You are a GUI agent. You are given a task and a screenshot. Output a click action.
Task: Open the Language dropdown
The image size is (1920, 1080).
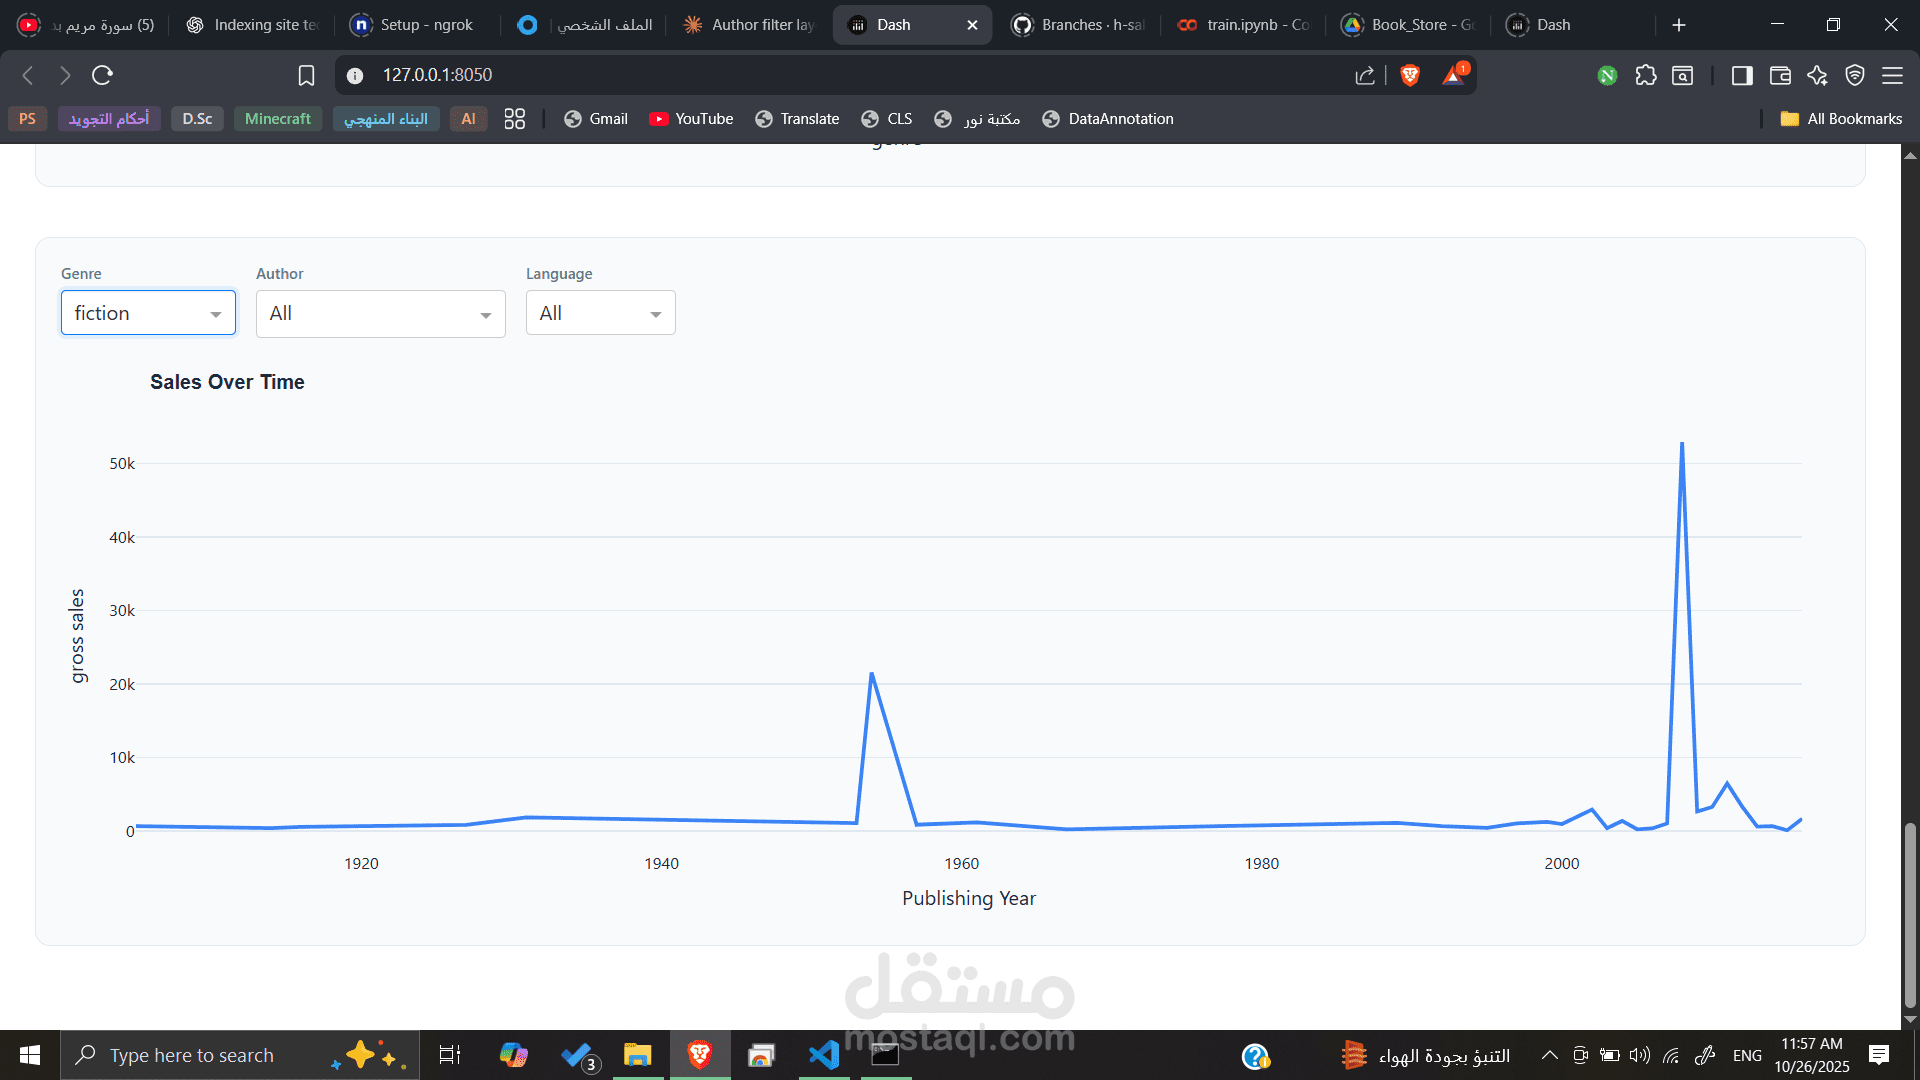[600, 313]
